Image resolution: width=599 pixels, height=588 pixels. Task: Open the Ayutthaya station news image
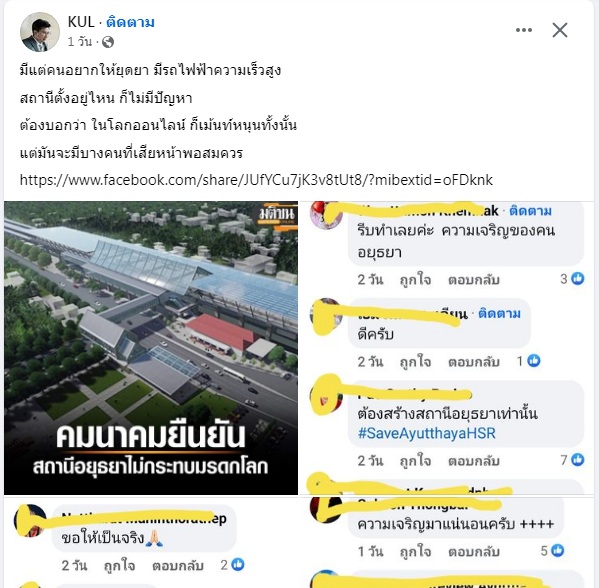click(151, 348)
